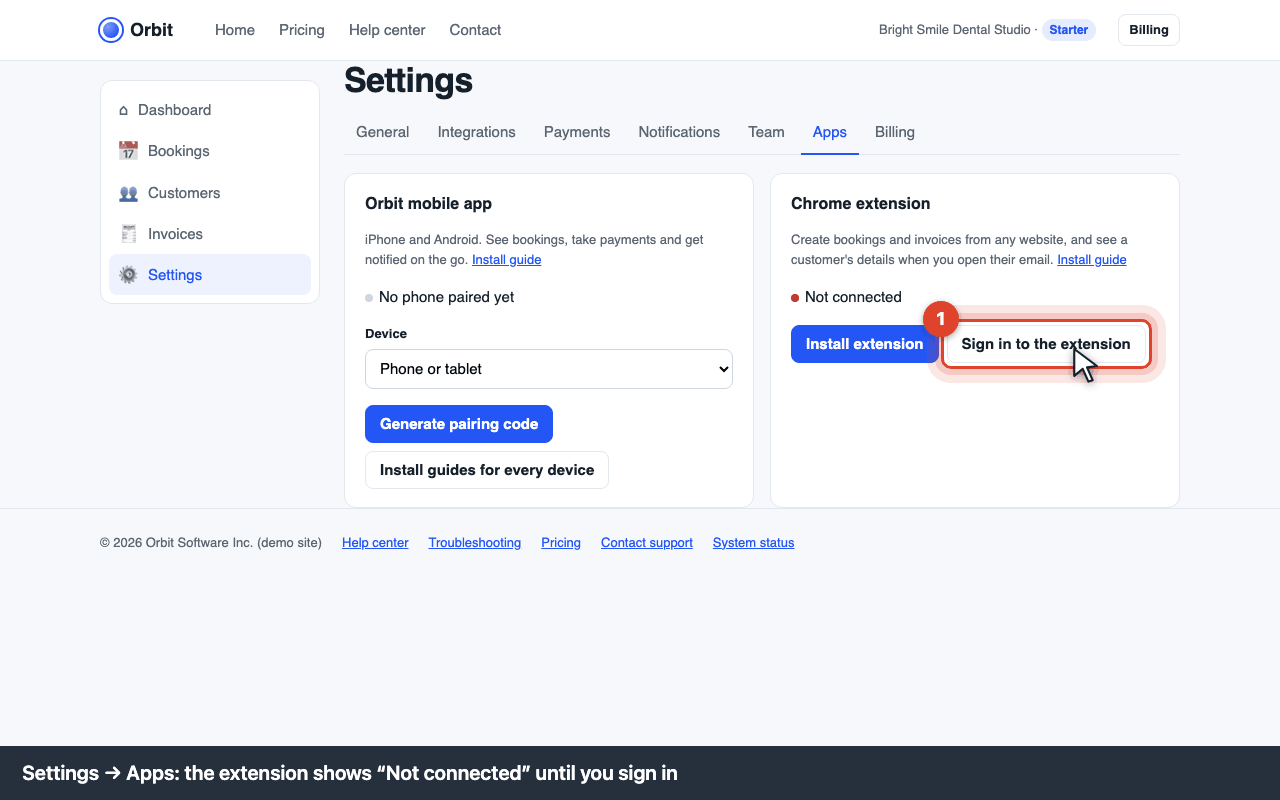Click Contact in the top navigation
Viewport: 1280px width, 800px height.
pos(475,30)
